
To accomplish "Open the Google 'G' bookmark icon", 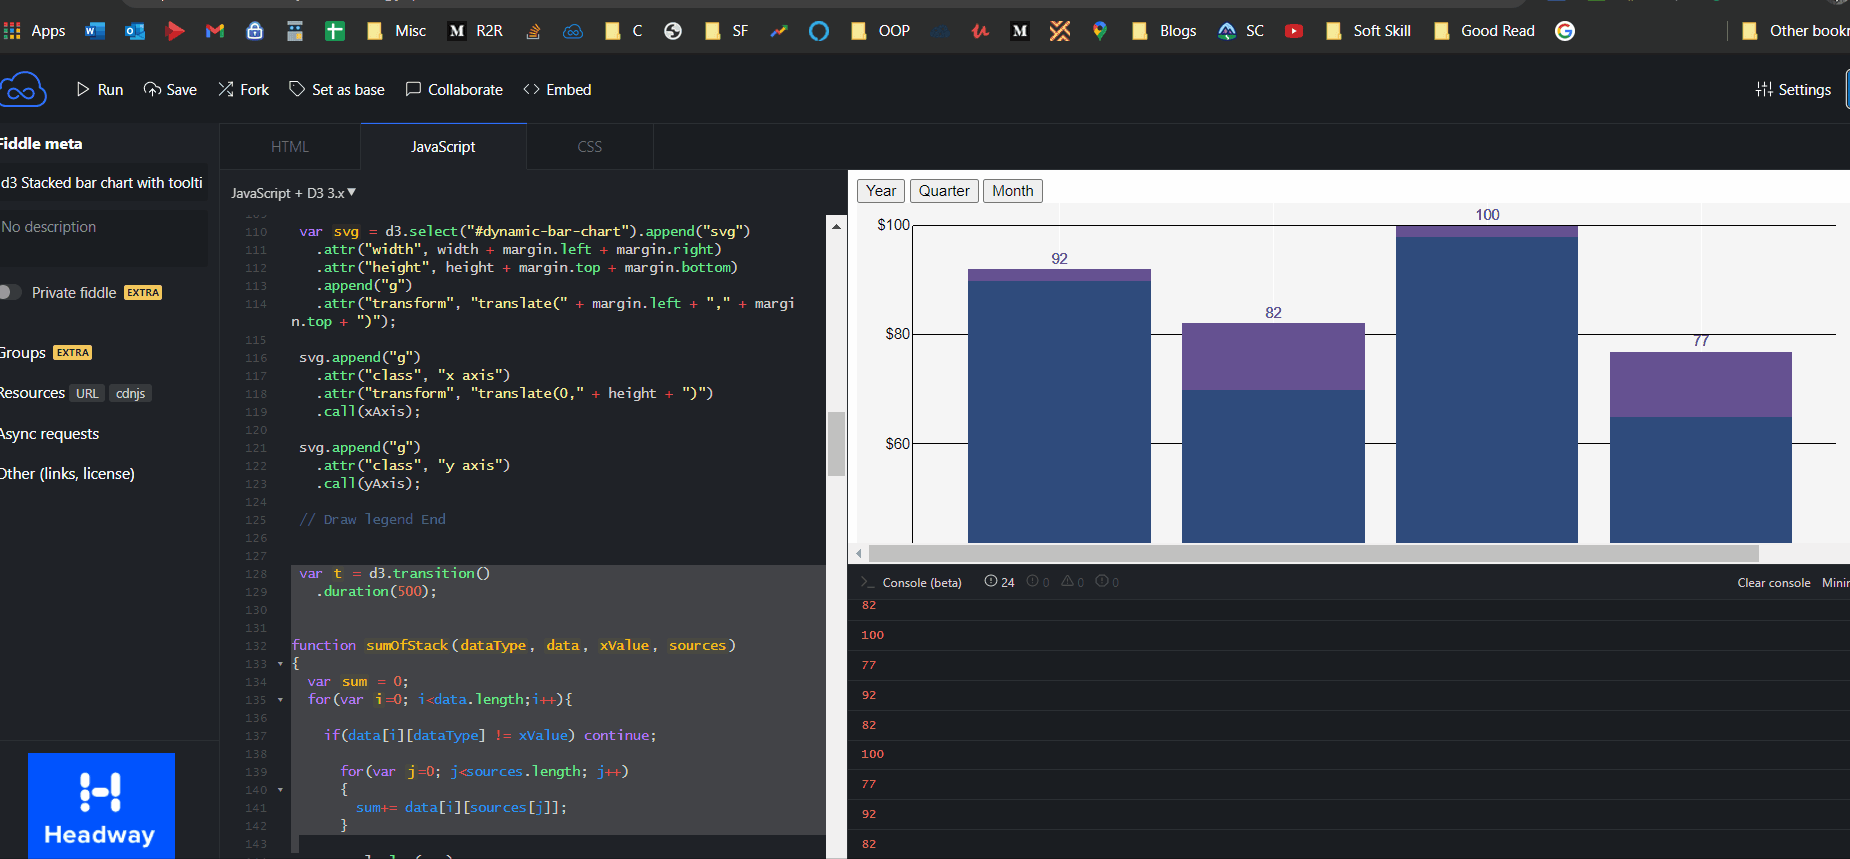I will 1565,31.
